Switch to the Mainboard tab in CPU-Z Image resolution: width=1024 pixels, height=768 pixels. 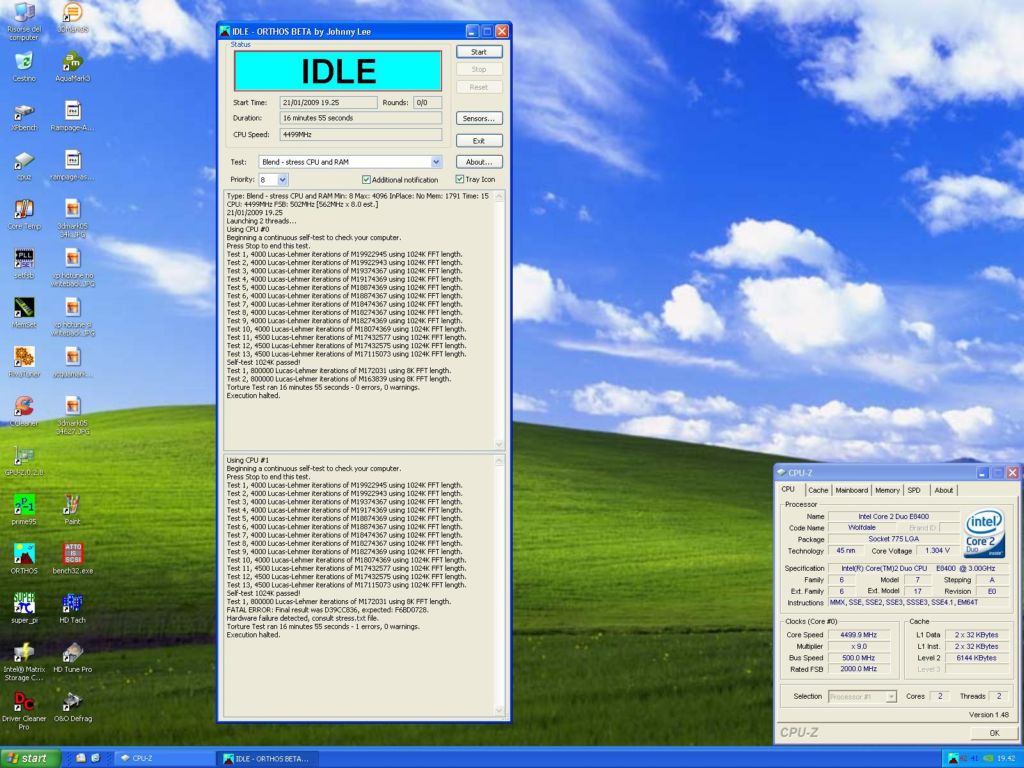[x=852, y=490]
